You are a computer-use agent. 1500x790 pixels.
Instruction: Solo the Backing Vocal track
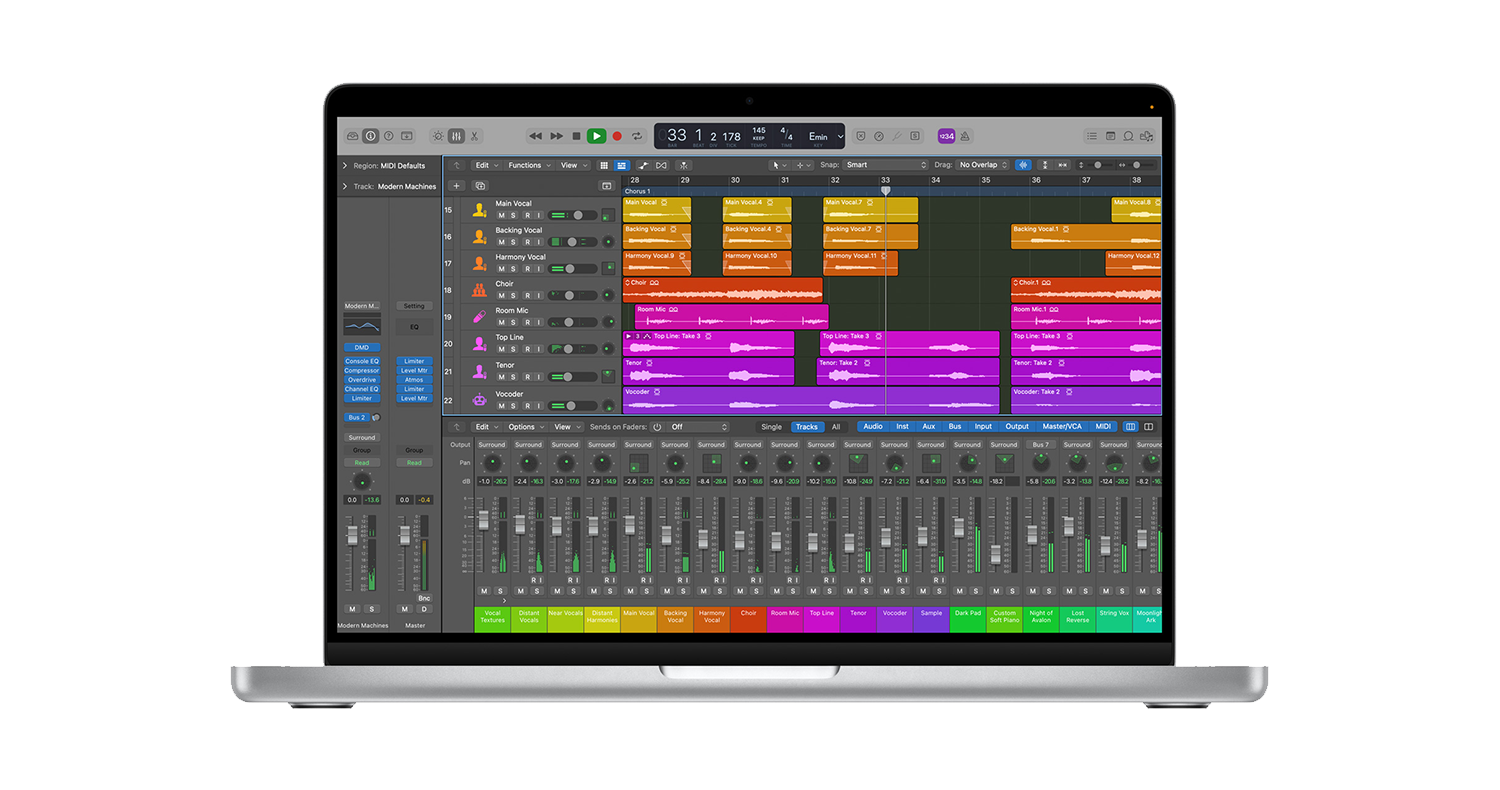point(514,242)
